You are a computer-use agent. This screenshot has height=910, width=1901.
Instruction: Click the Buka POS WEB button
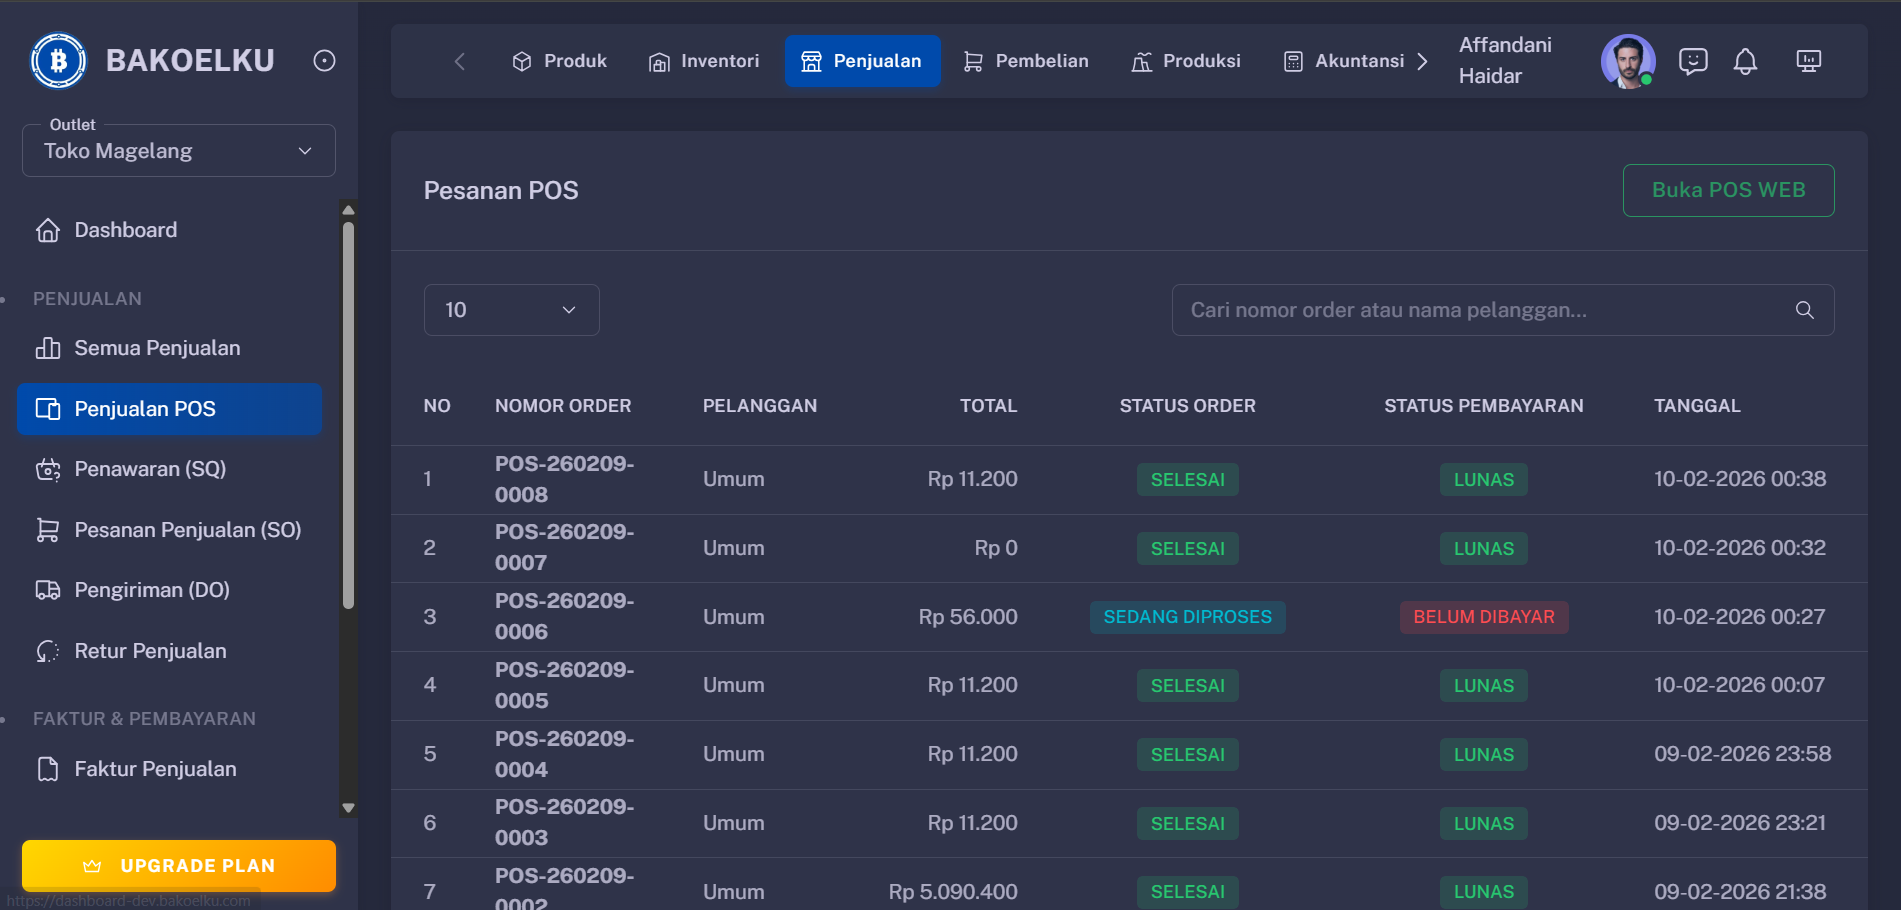1728,190
